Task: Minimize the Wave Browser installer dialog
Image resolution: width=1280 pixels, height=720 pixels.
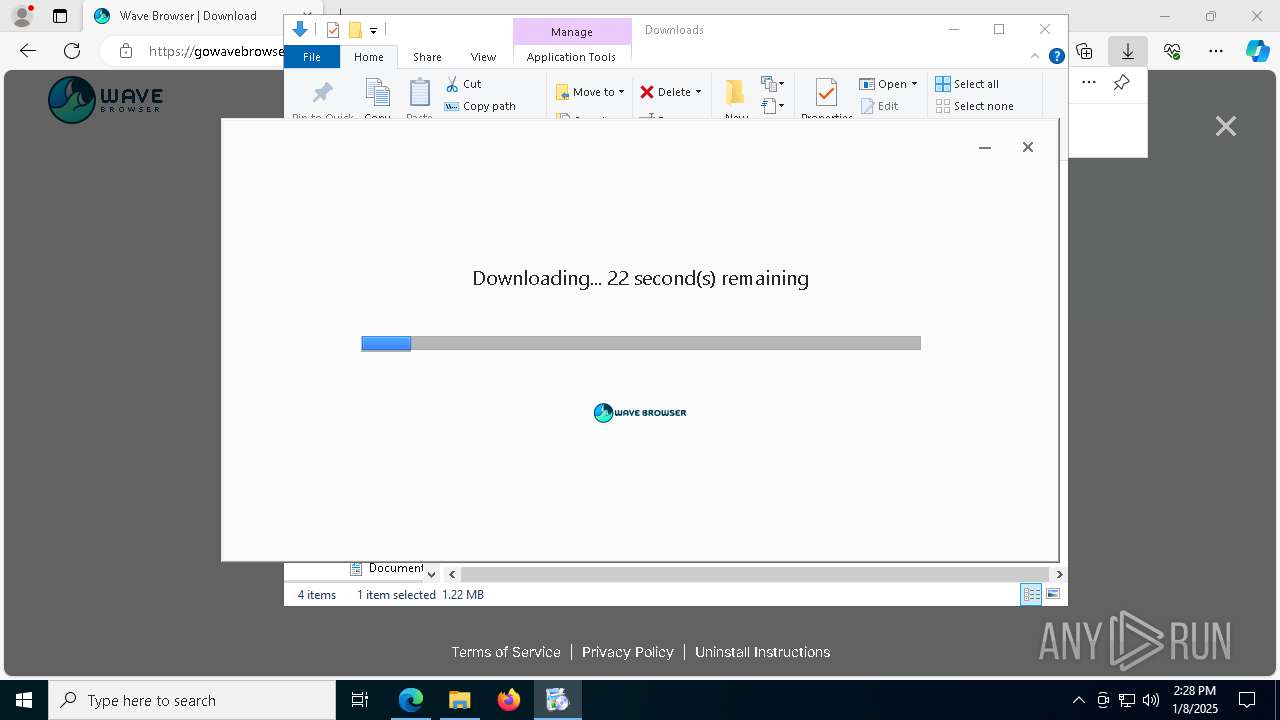Action: [985, 147]
